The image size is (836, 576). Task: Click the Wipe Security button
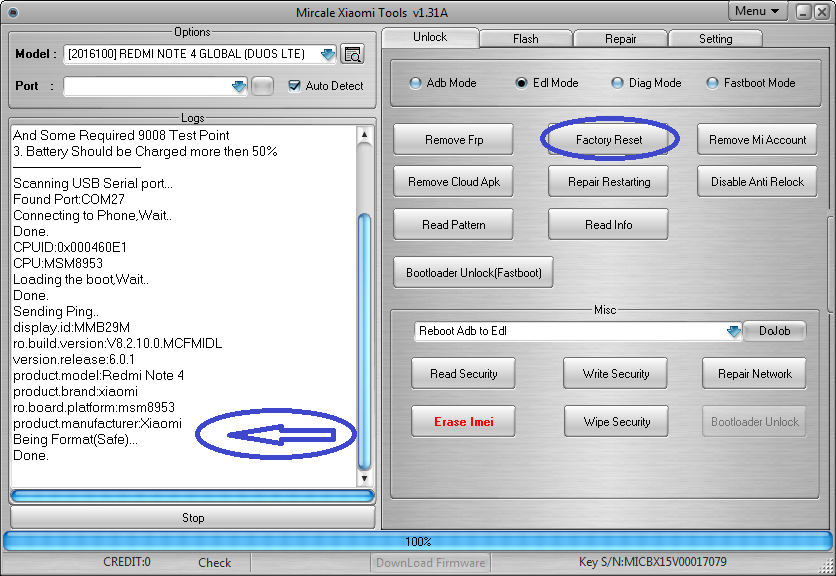616,422
